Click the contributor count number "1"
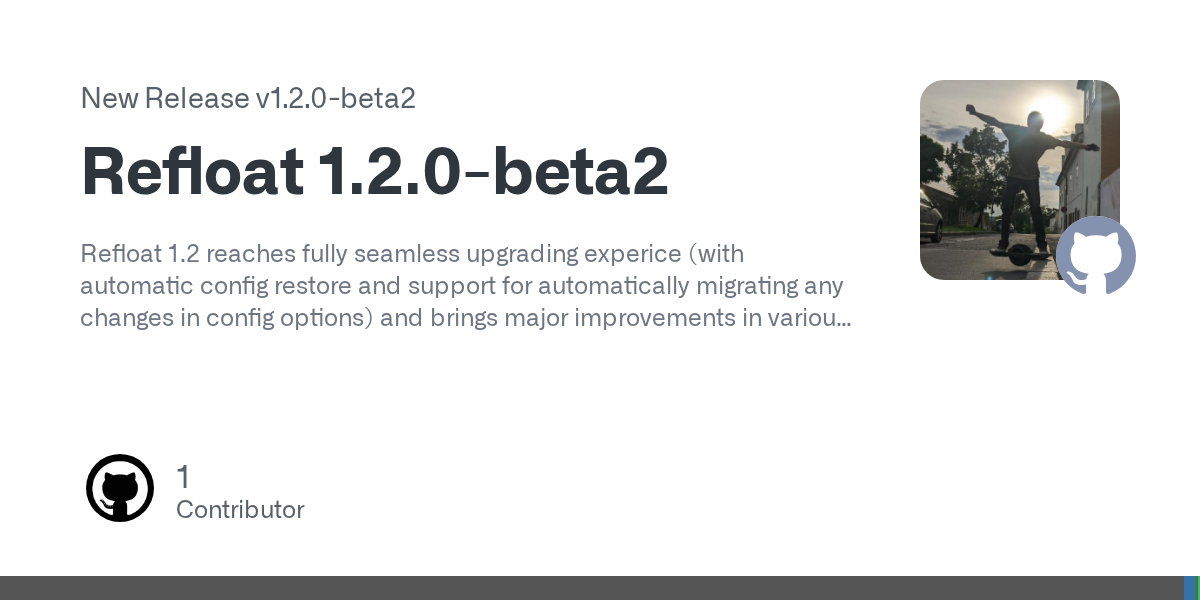This screenshot has width=1200, height=600. 183,477
